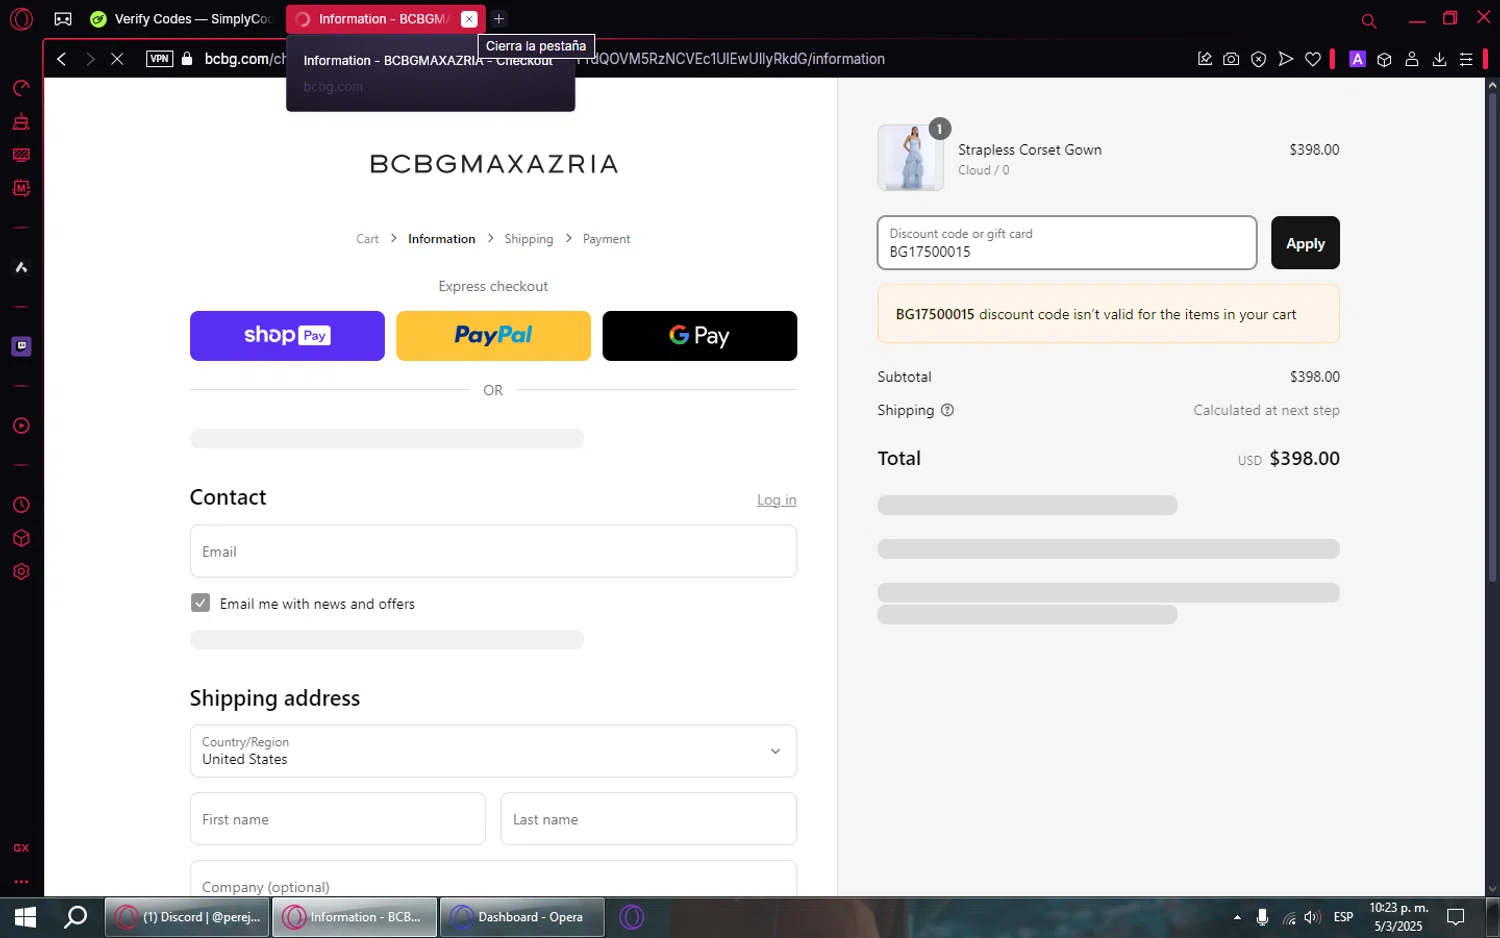Click the Strapless Corset Gown thumbnail
The height and width of the screenshot is (938, 1500).
click(910, 158)
